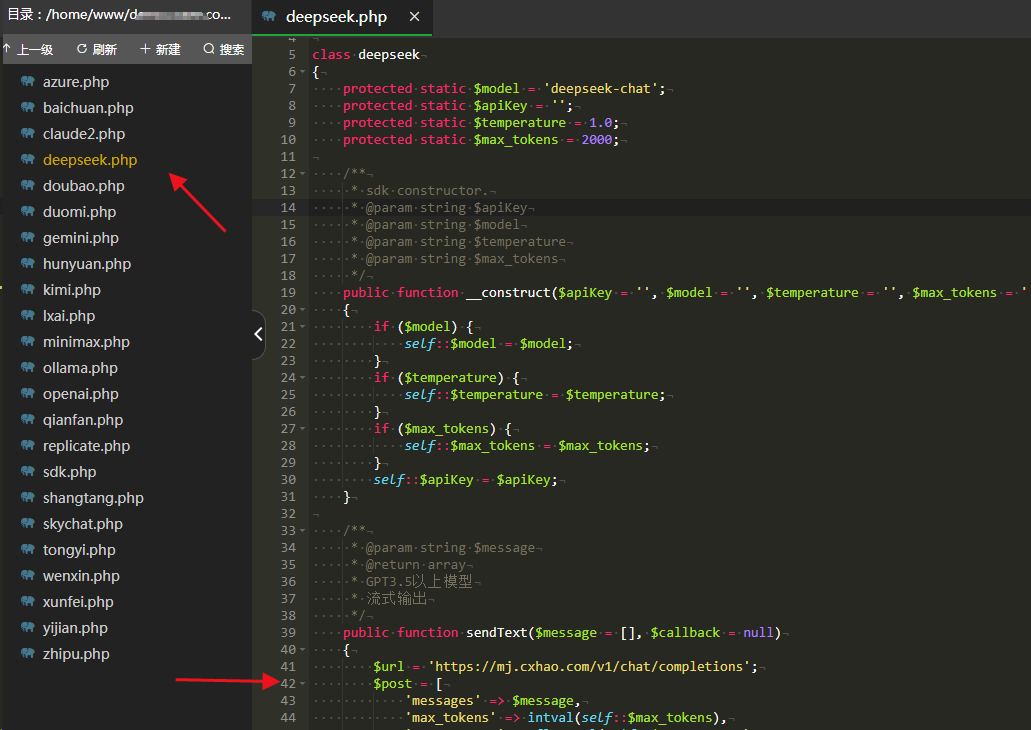Click the PHP icon next to claude2.php

point(28,134)
